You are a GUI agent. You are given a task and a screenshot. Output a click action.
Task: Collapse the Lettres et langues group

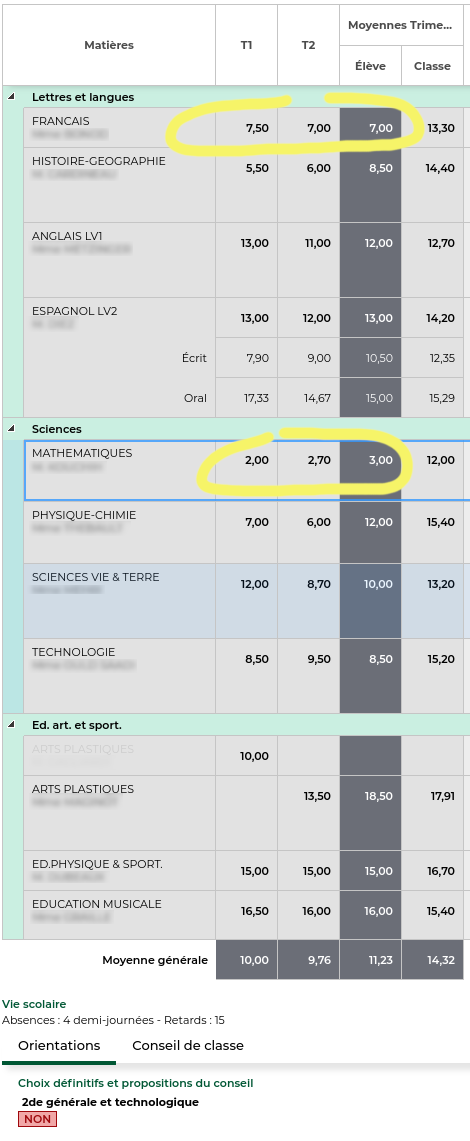click(x=11, y=97)
